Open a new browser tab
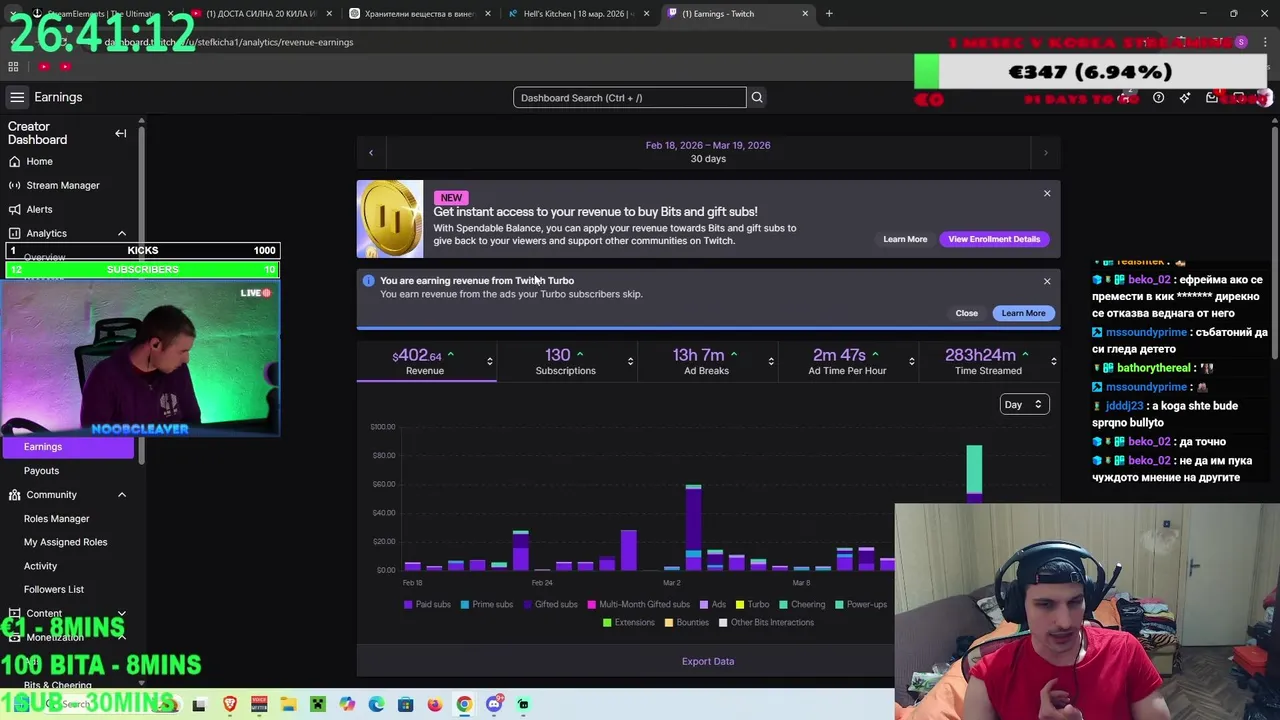This screenshot has width=1280, height=720. click(x=829, y=13)
